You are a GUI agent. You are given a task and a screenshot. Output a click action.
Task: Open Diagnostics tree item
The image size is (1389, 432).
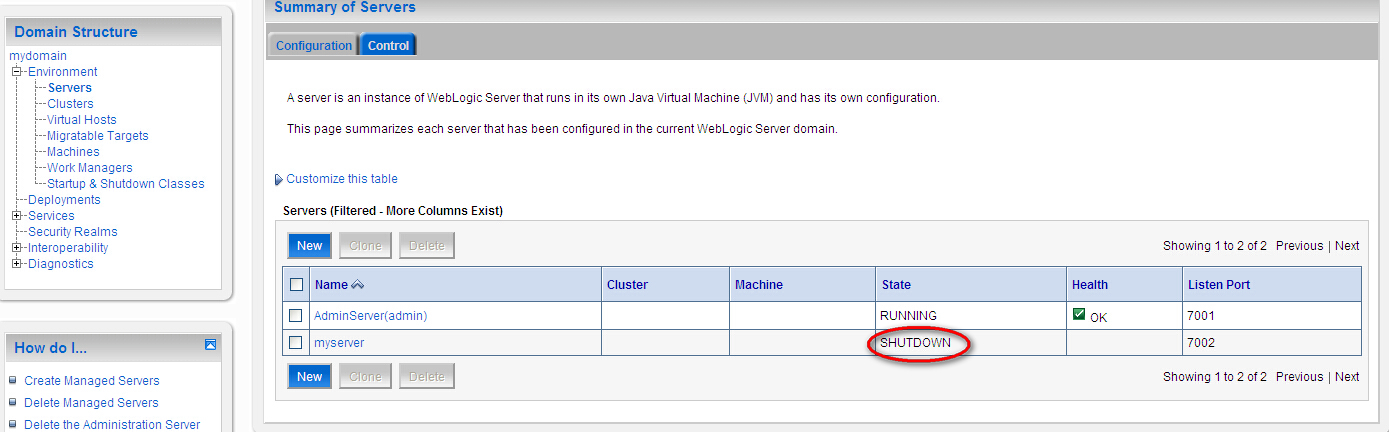(x=61, y=264)
